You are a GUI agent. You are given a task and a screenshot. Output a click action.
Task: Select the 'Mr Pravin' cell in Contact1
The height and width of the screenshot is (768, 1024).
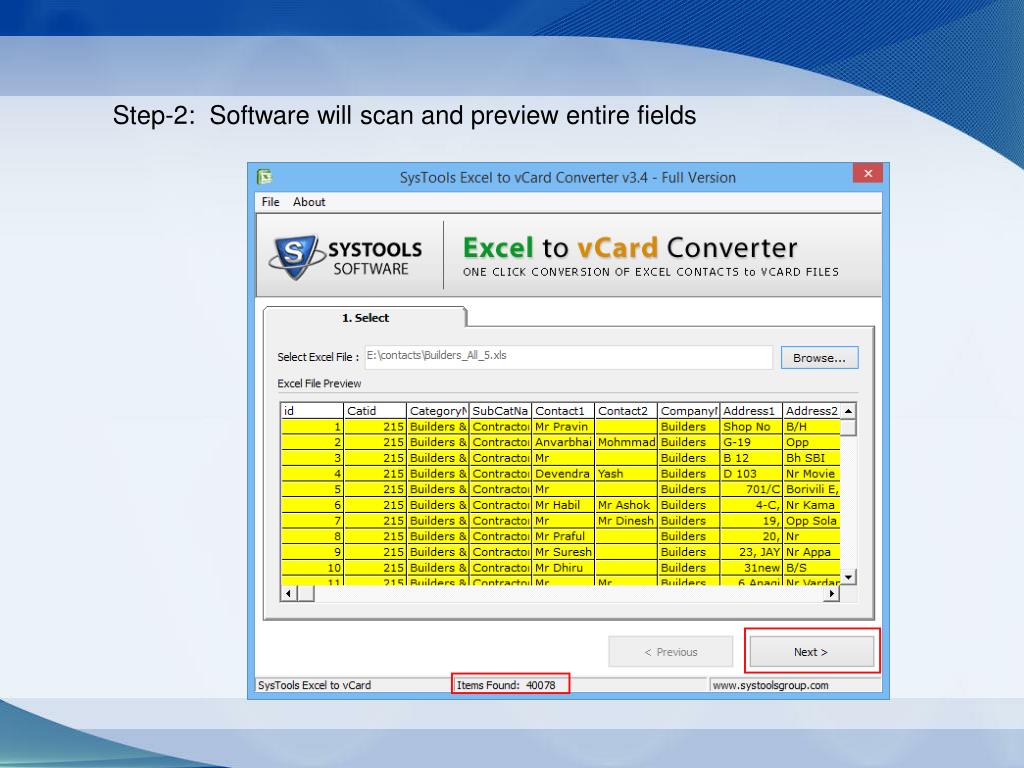coord(562,427)
